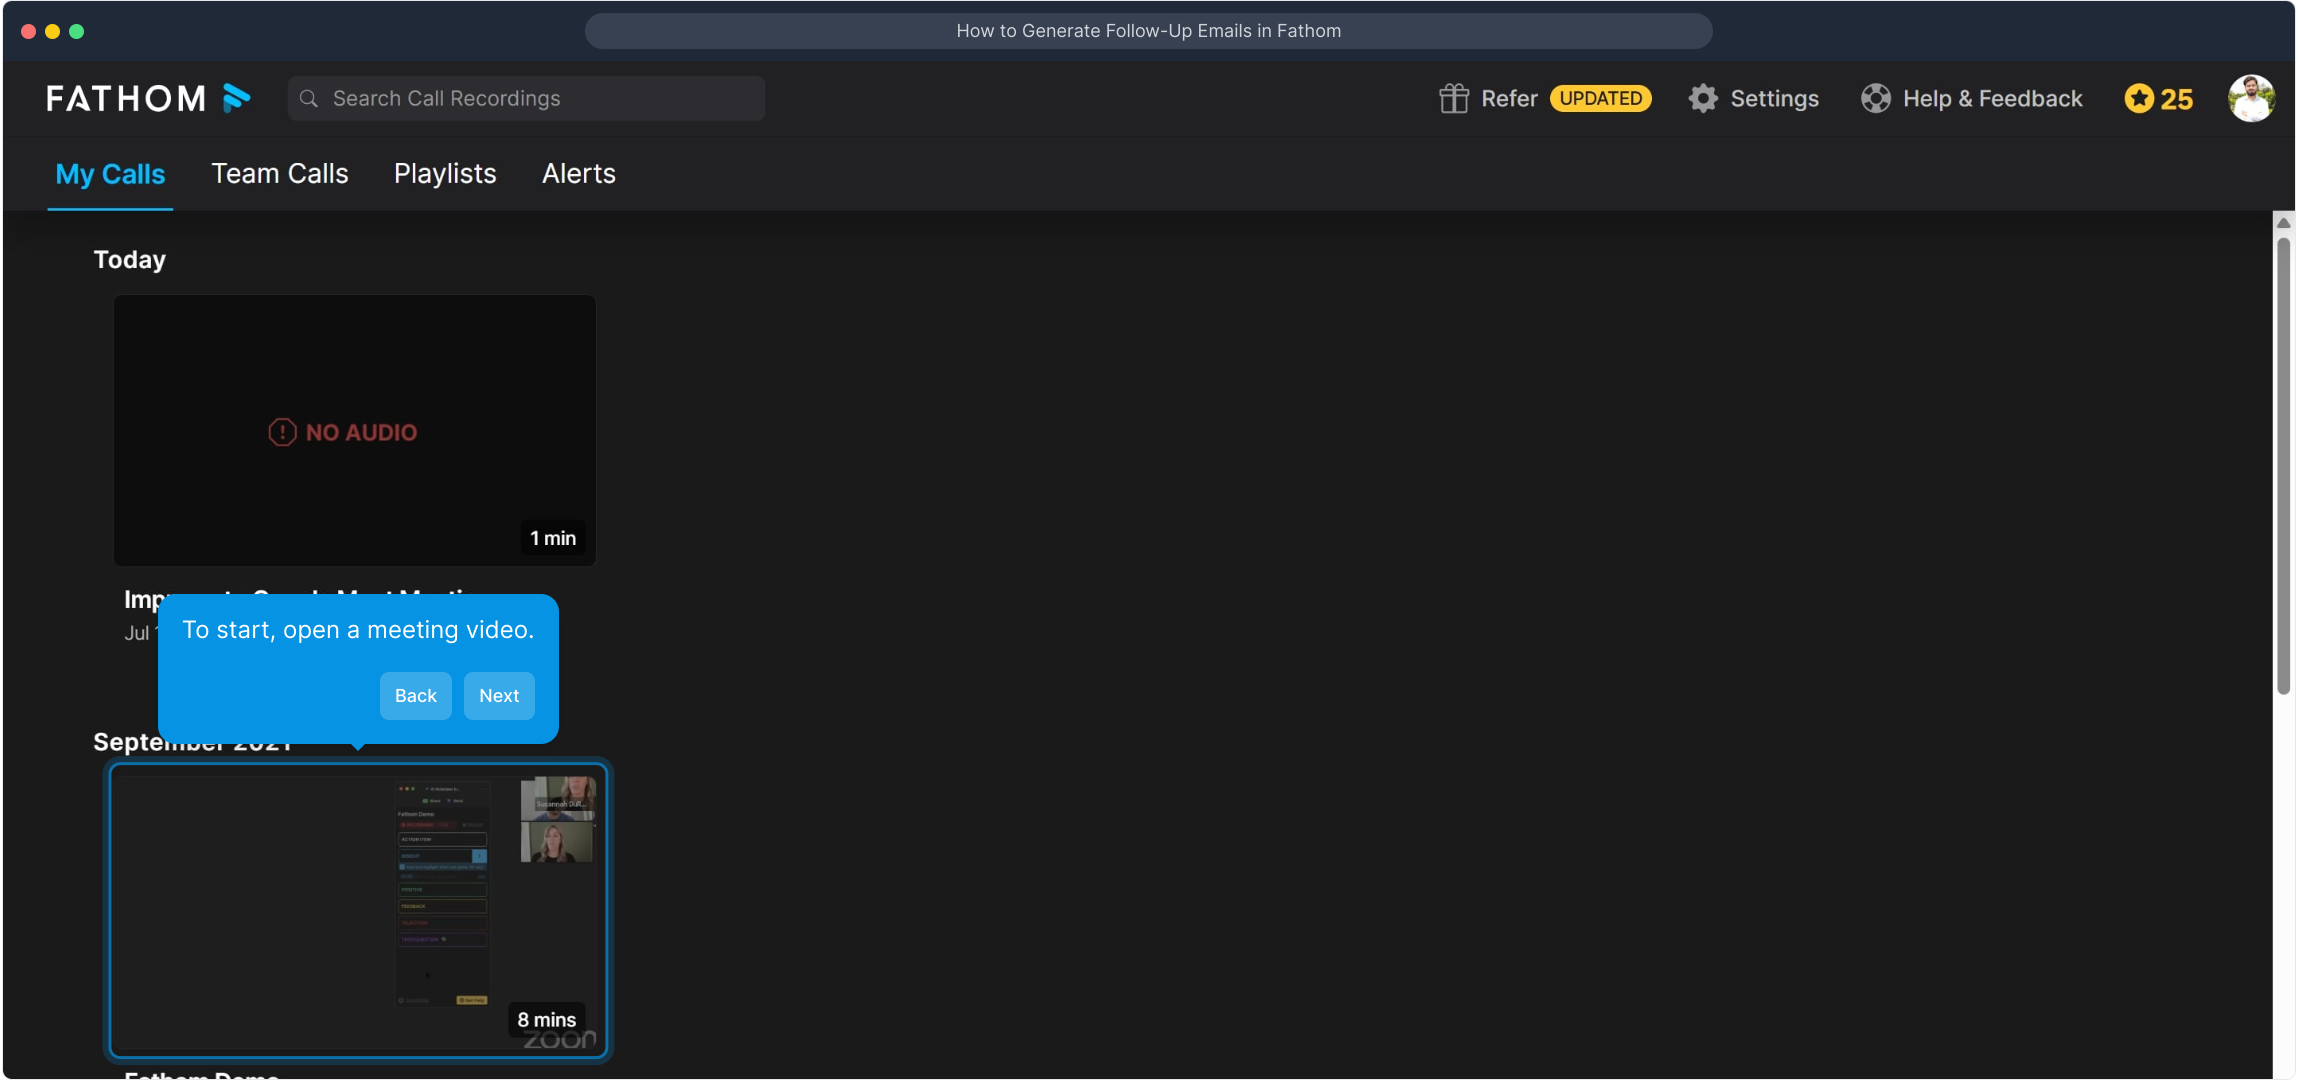Click the Help & Feedback lifebuoy icon
This screenshot has height=1080, width=2298.
point(1875,98)
